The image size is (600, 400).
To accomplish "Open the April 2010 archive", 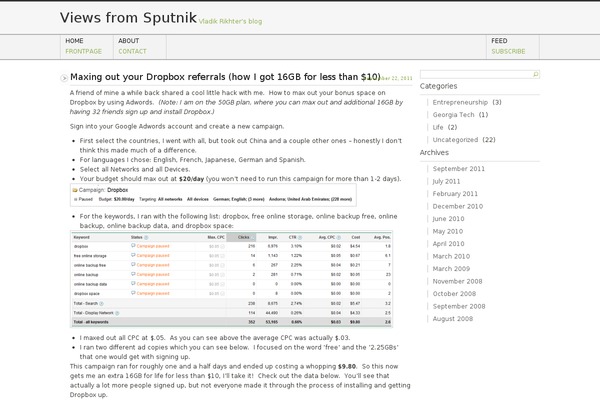I will coord(448,244).
